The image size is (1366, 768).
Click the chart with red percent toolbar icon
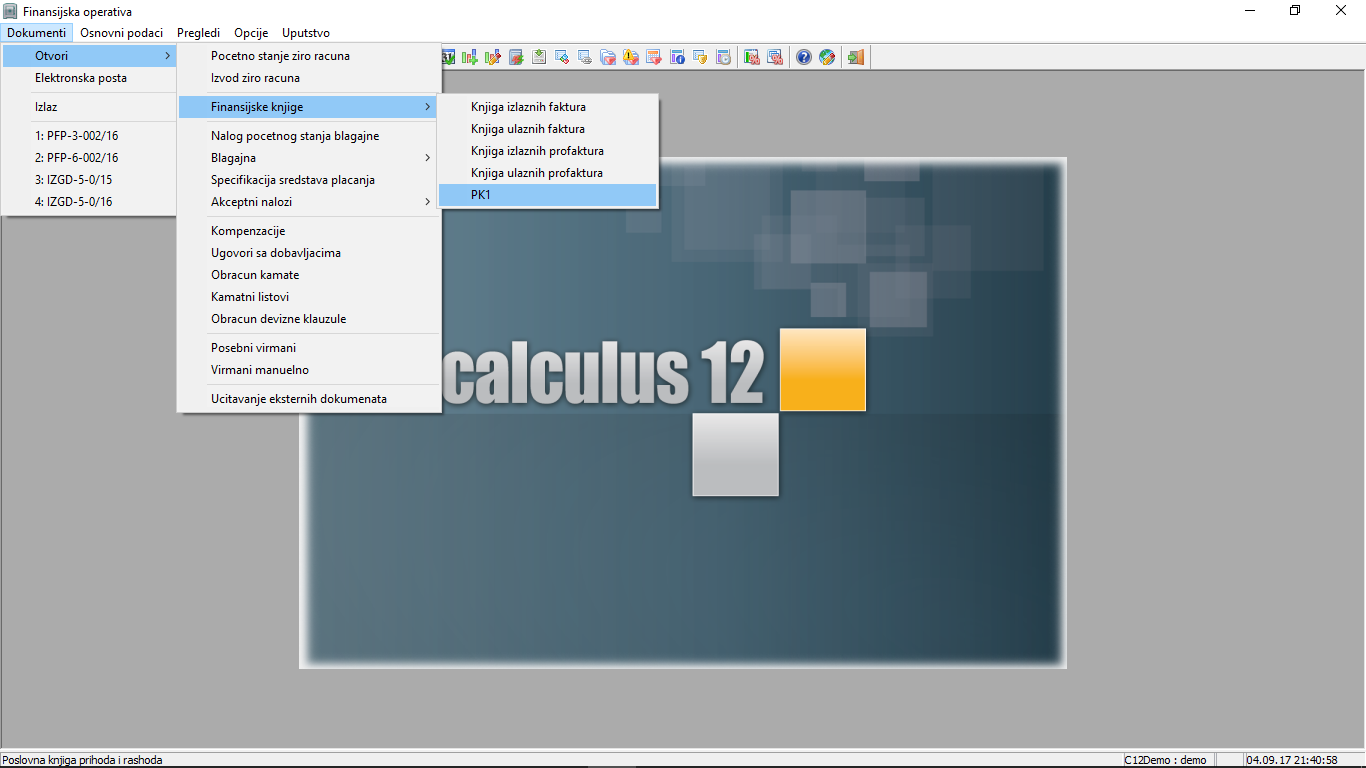tap(752, 57)
